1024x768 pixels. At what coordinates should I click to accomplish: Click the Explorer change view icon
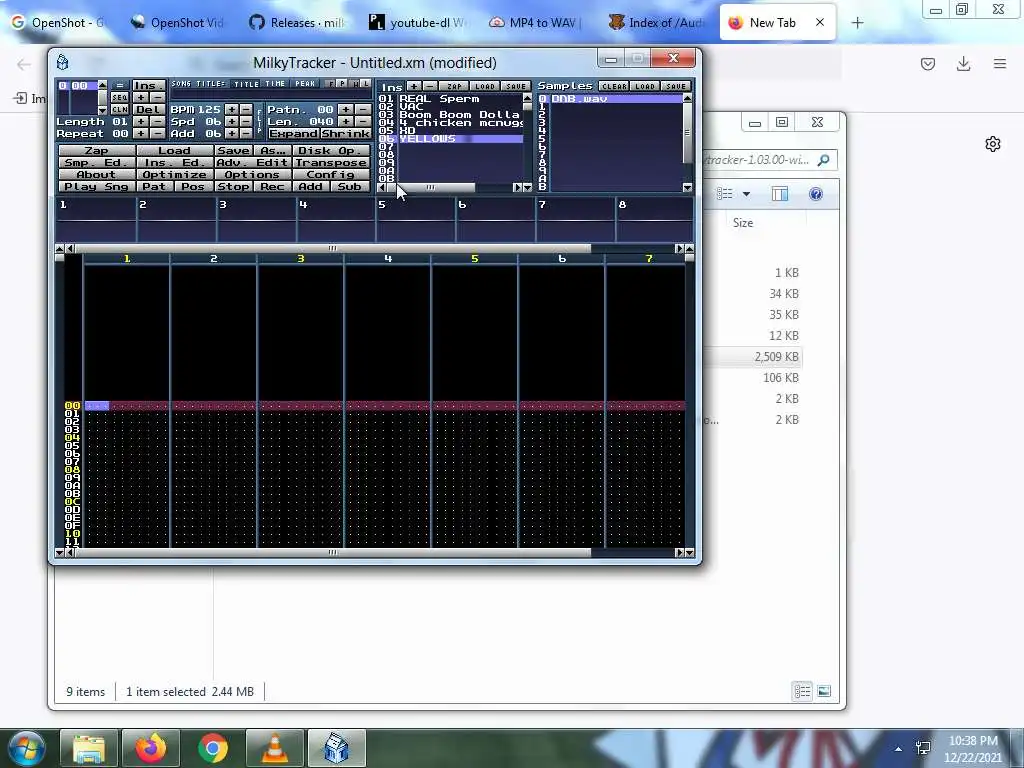[725, 194]
